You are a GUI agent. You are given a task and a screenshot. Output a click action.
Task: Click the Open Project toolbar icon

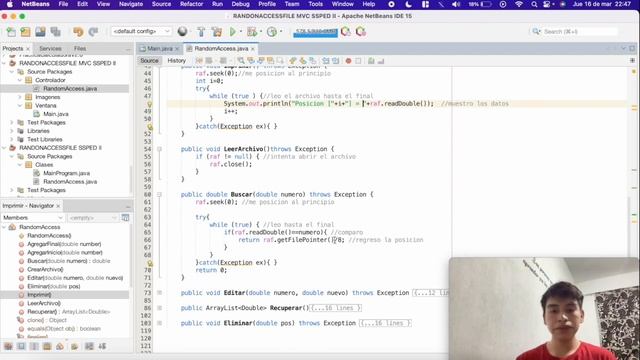[x=40, y=31]
